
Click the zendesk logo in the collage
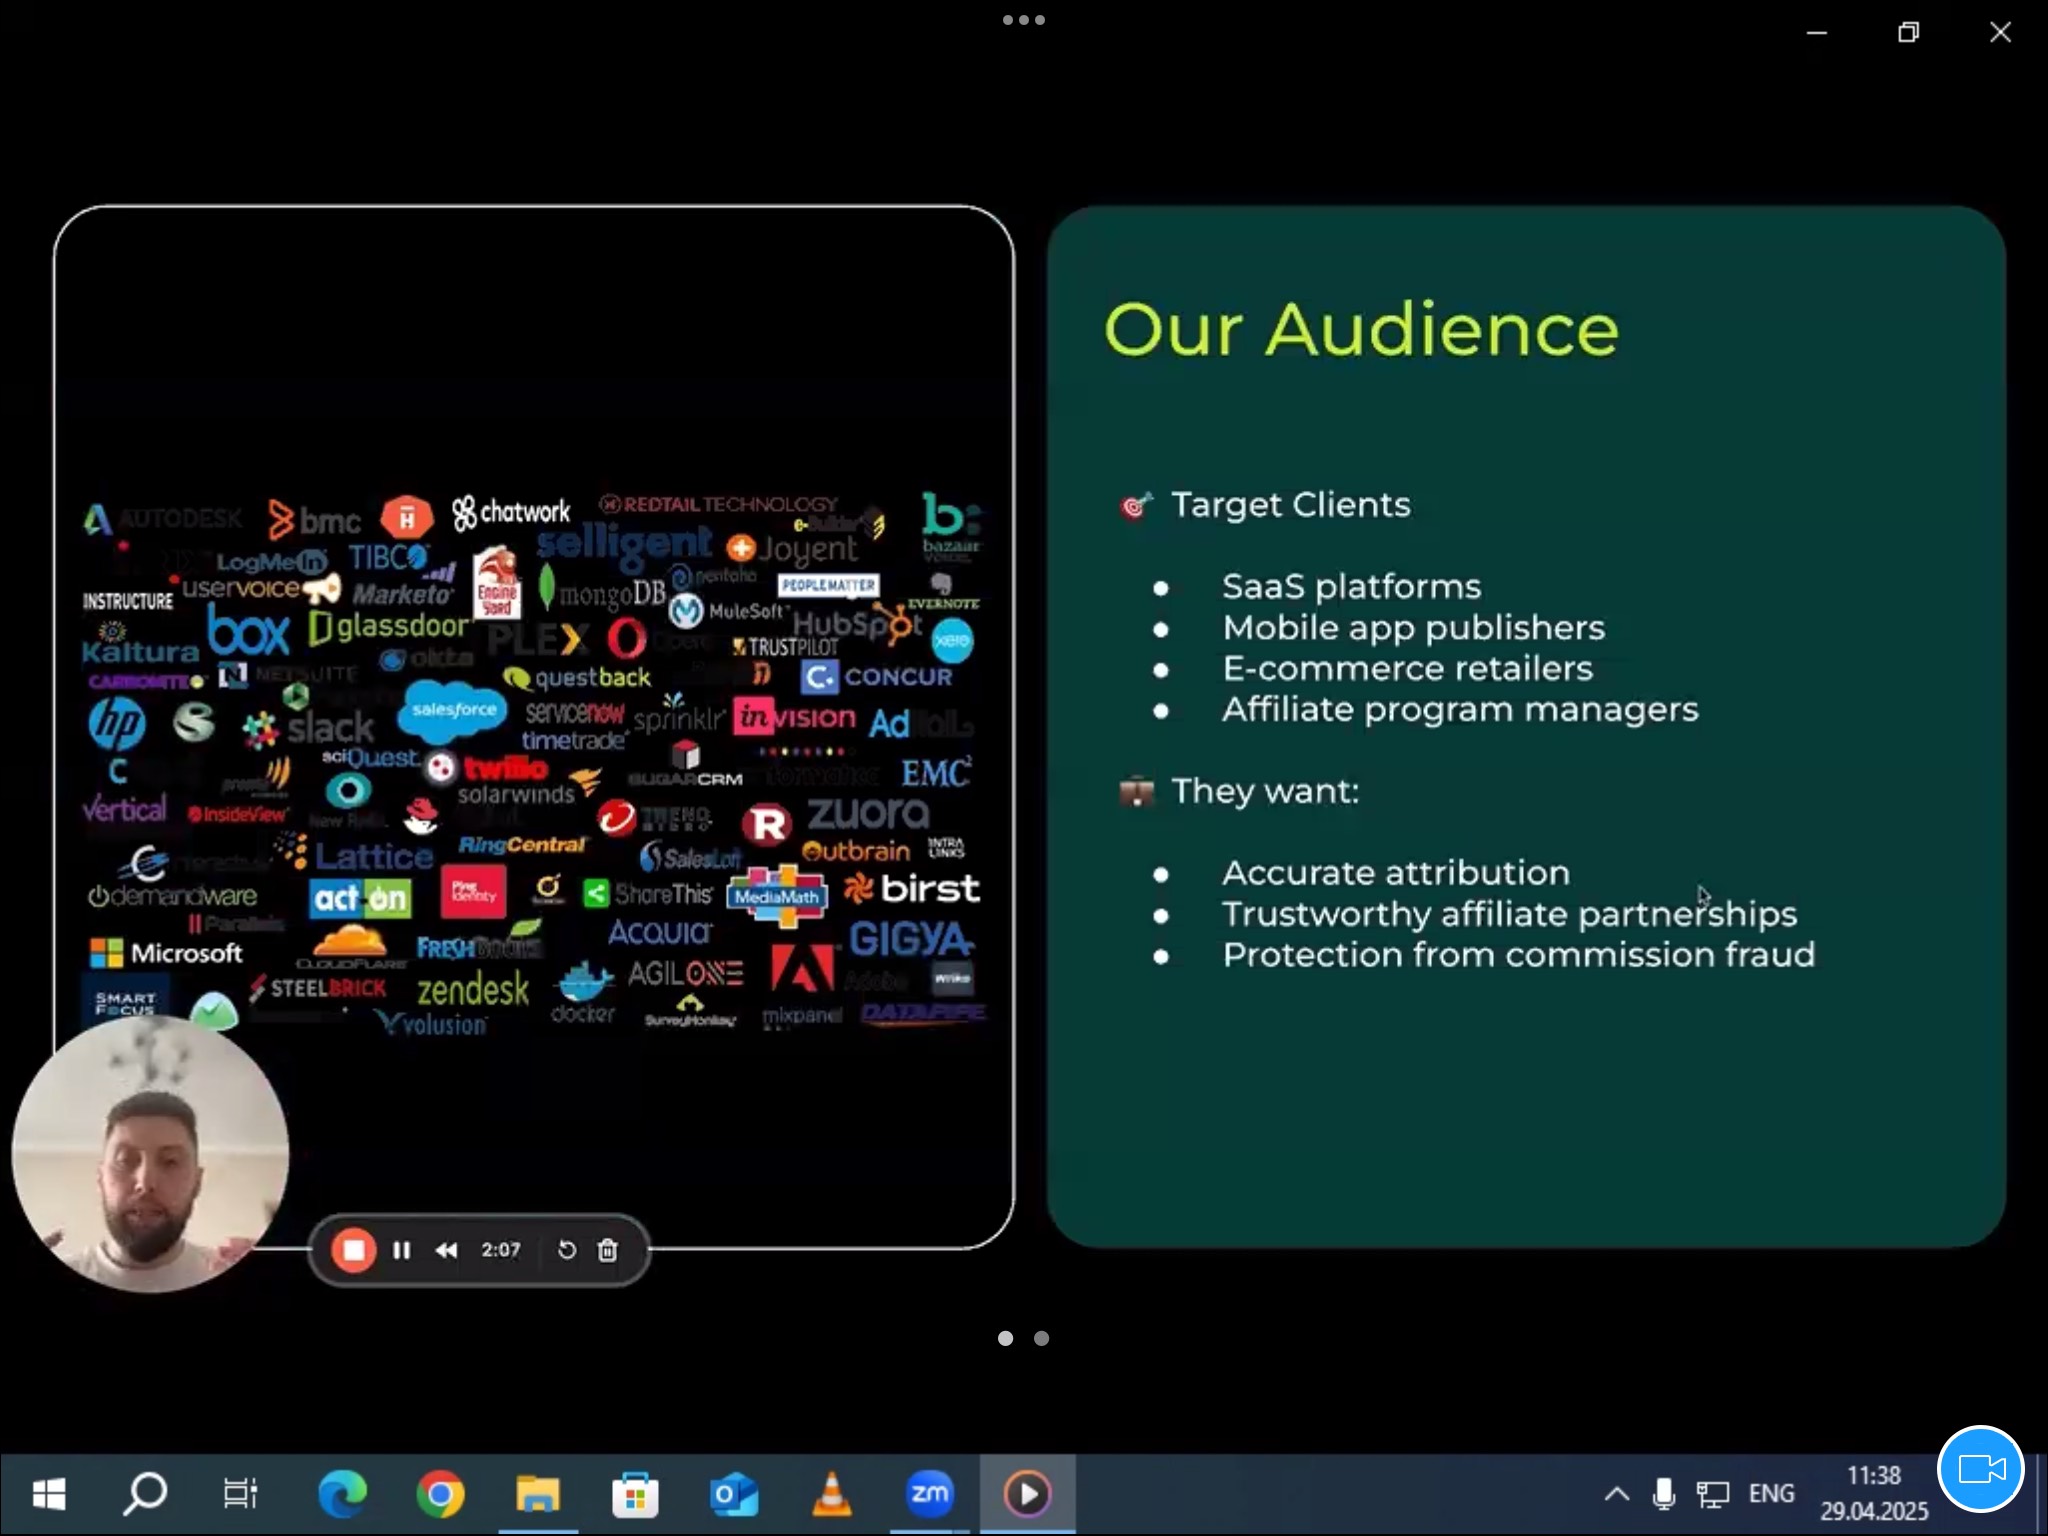point(473,990)
